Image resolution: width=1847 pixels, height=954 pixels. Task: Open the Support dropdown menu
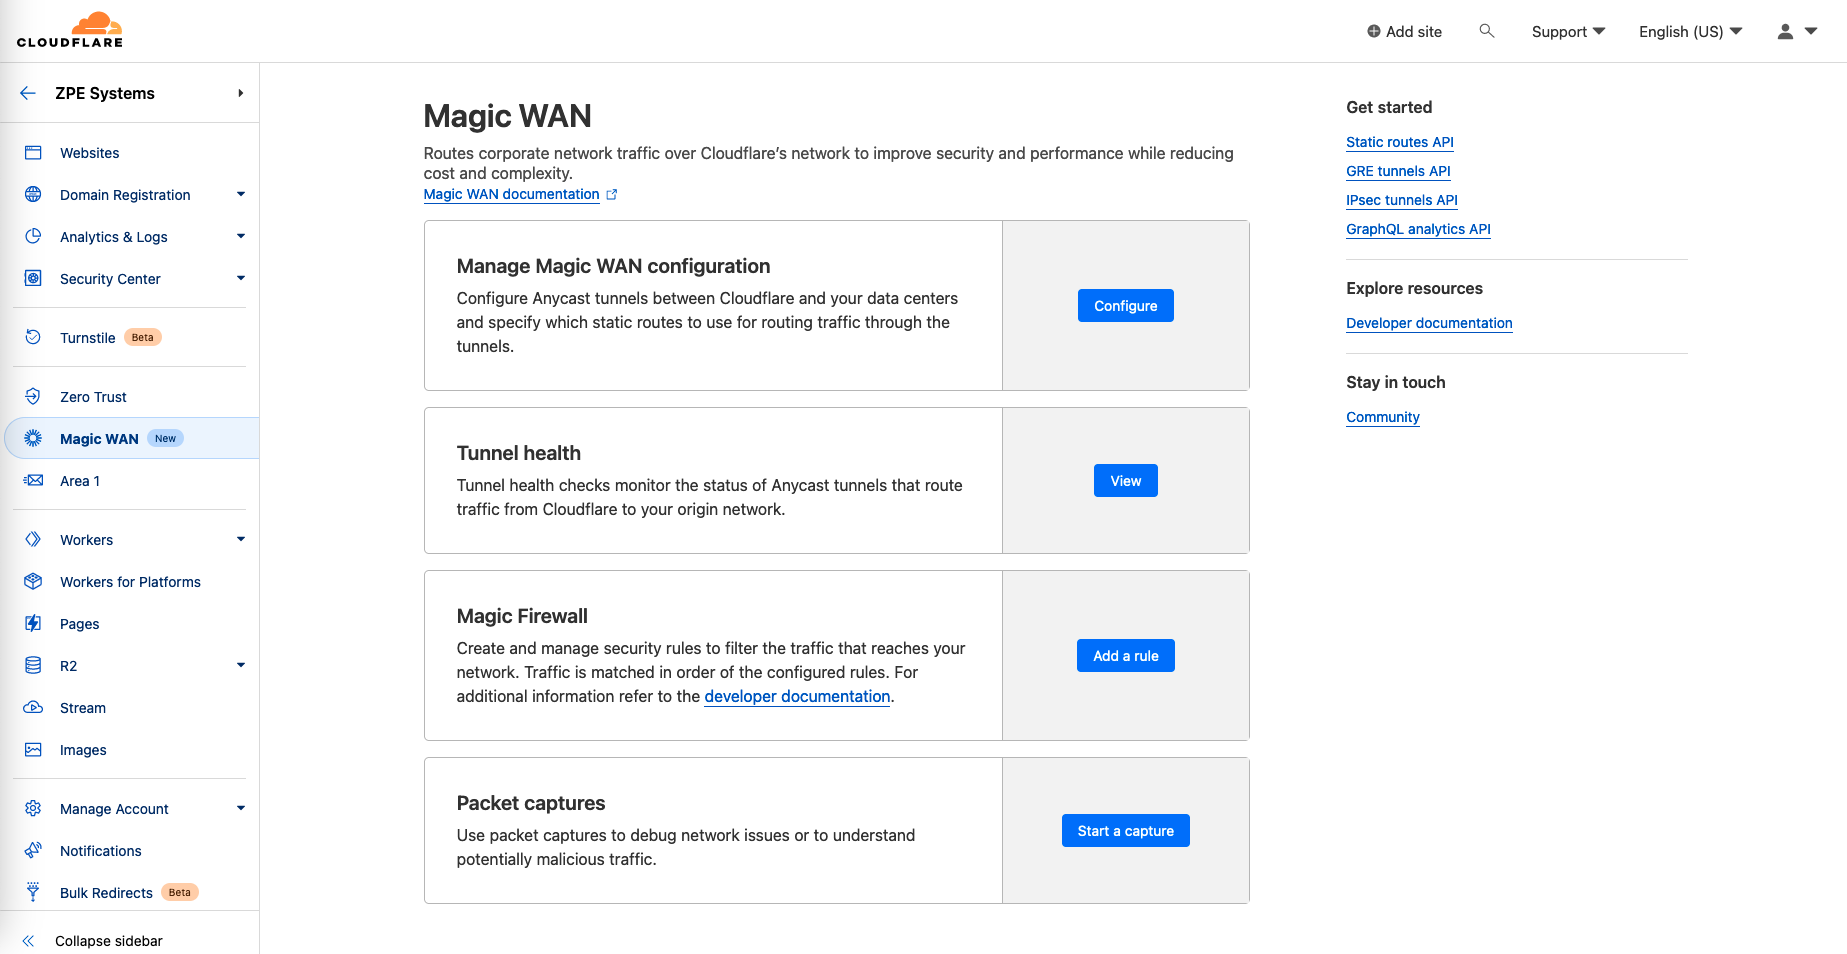[x=1568, y=32]
